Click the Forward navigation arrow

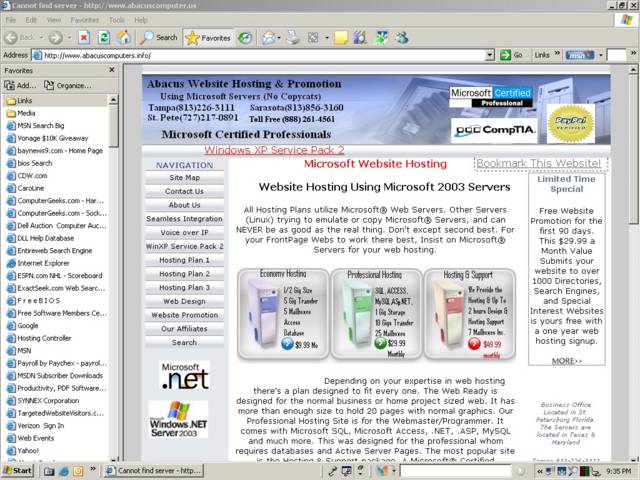point(56,38)
